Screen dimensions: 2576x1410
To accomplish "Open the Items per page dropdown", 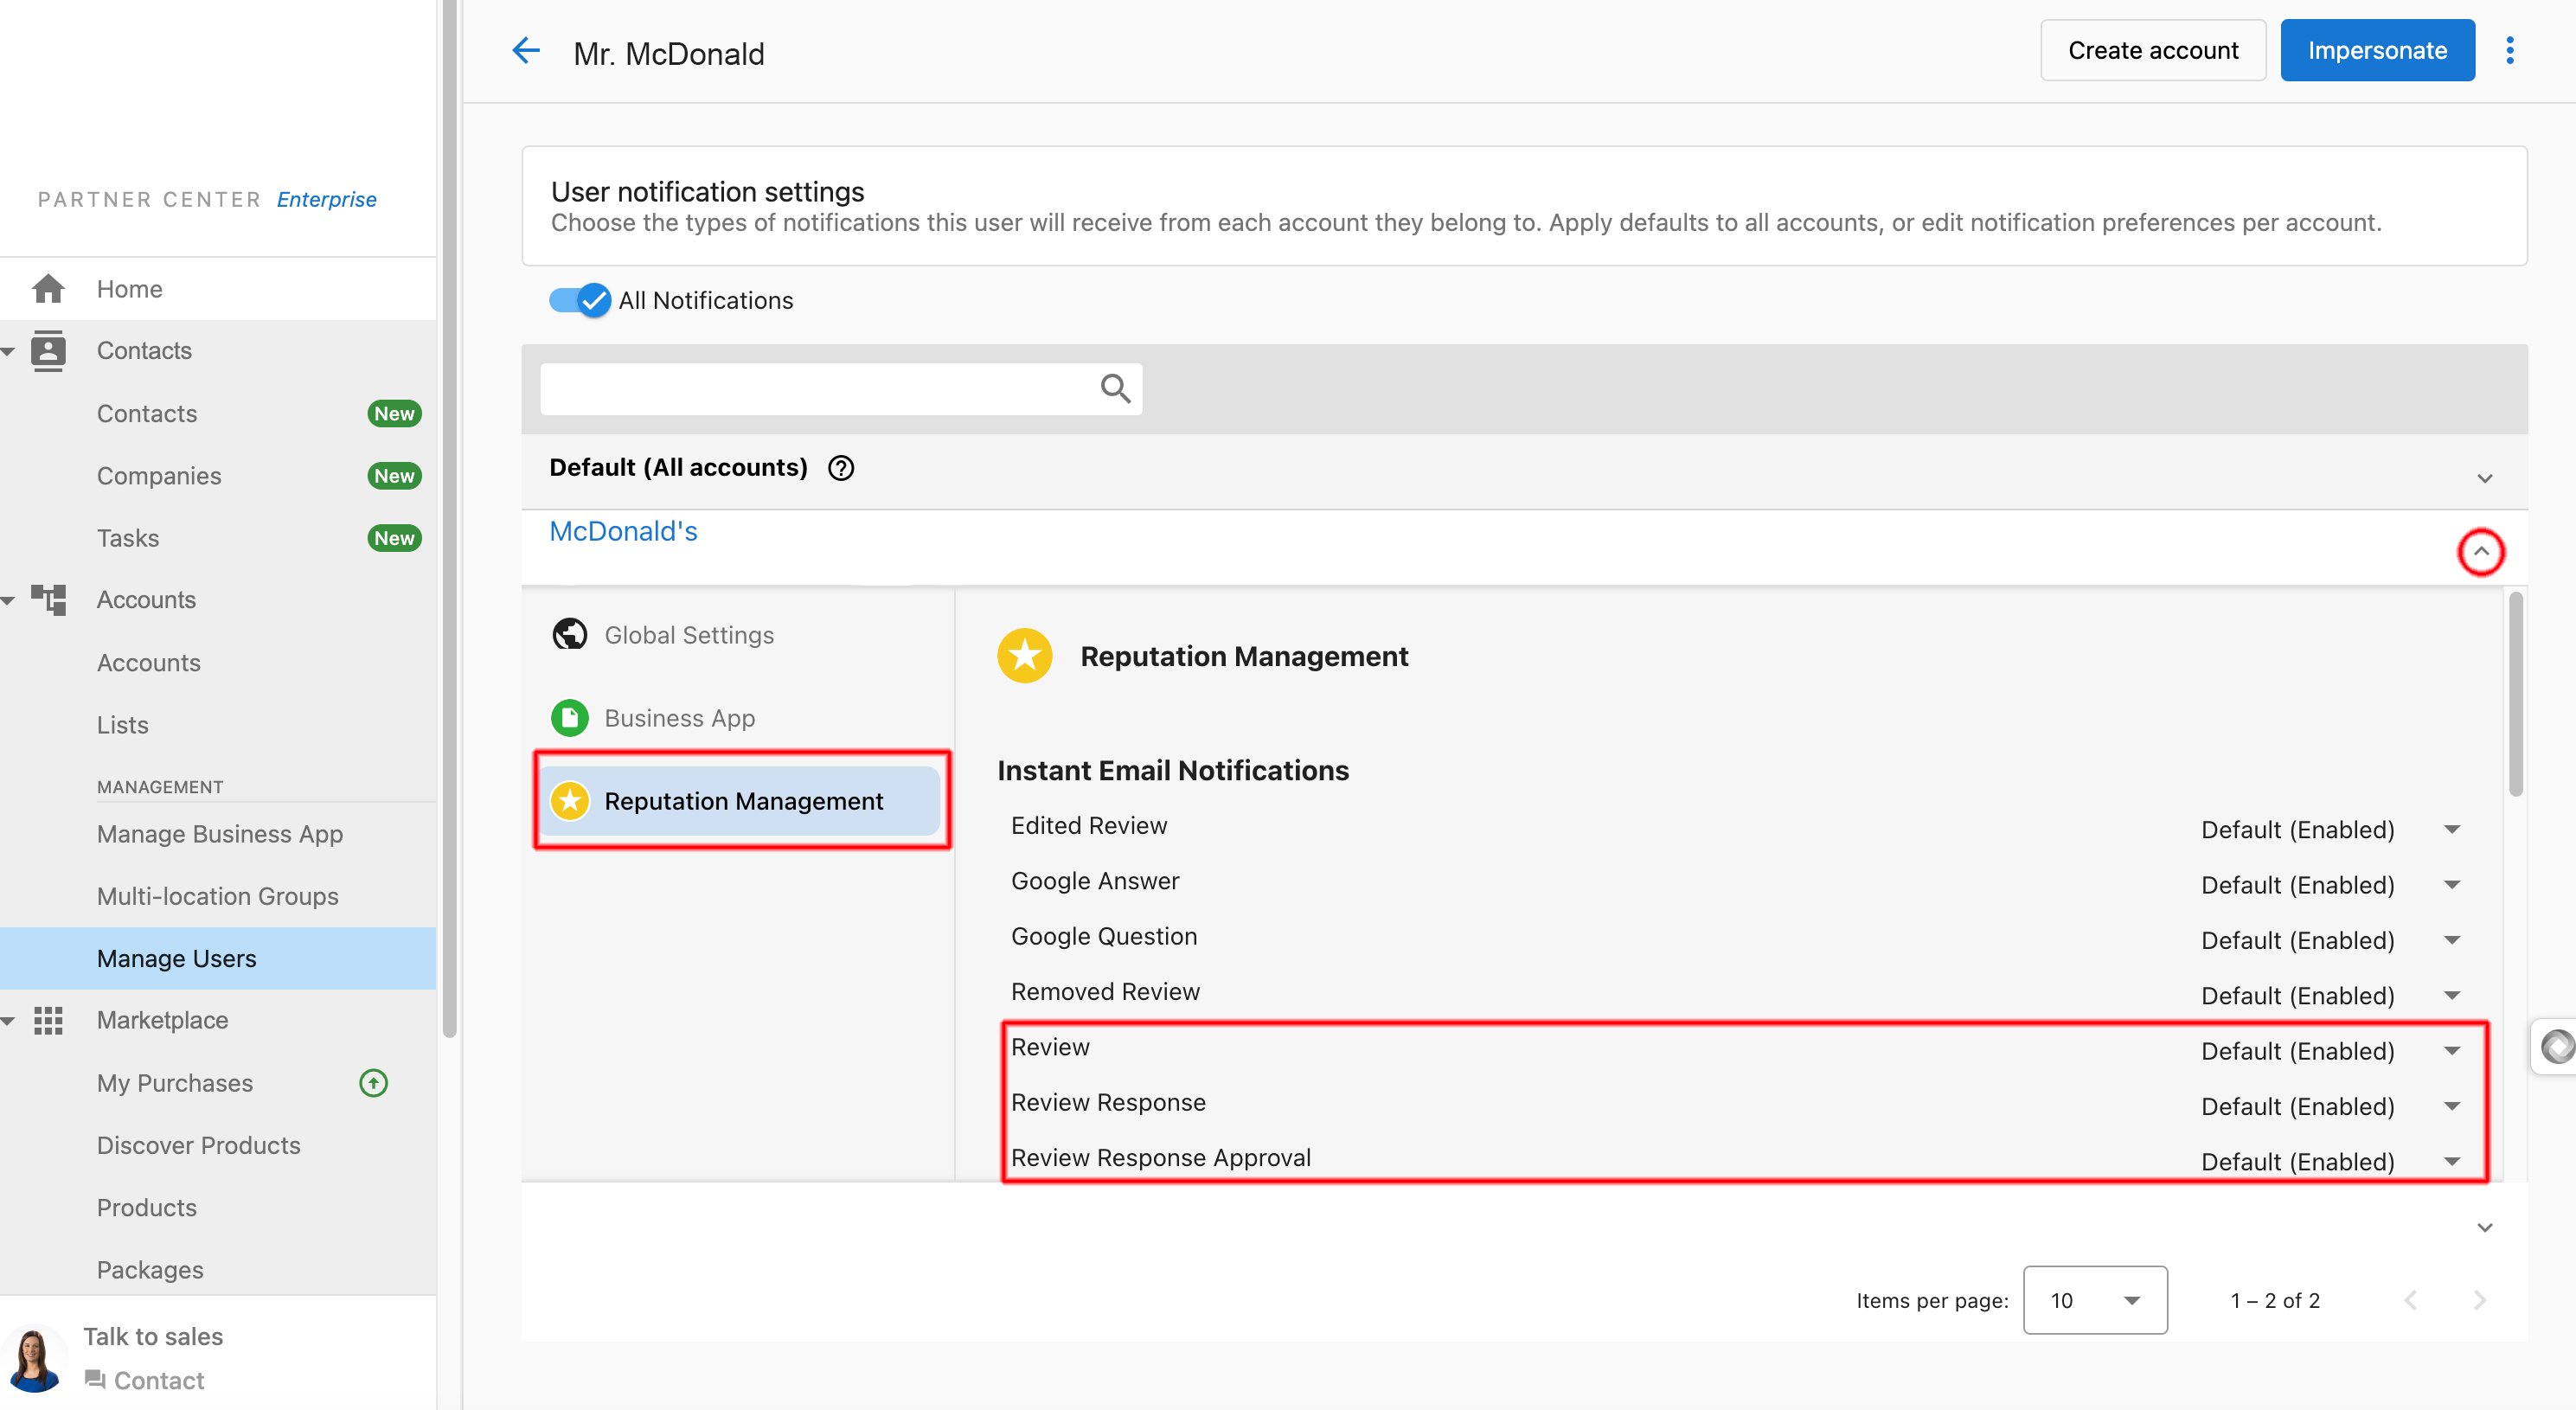I will 2094,1300.
